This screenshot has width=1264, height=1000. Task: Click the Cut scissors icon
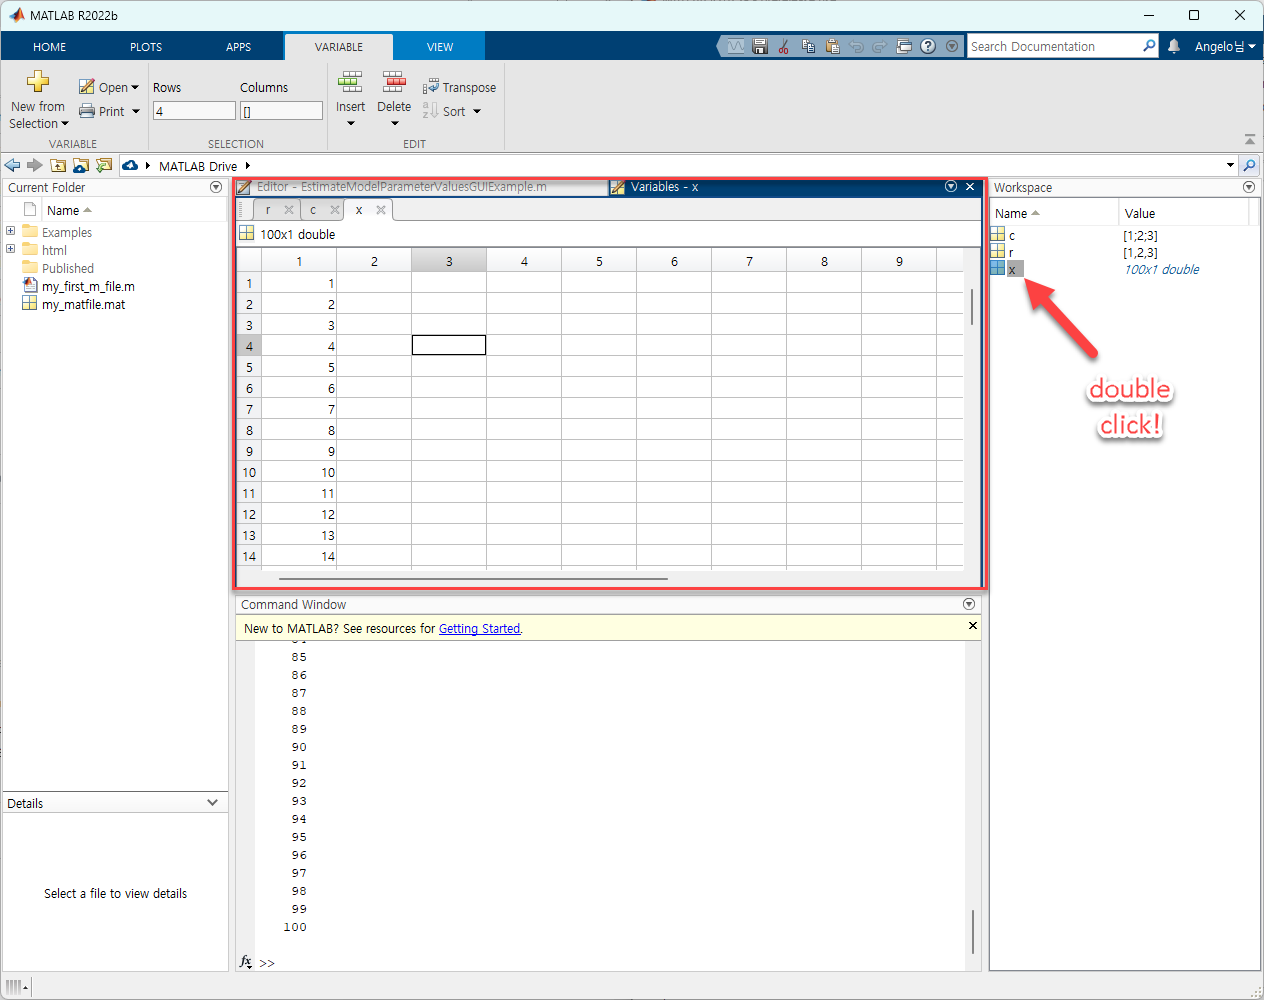(x=784, y=46)
